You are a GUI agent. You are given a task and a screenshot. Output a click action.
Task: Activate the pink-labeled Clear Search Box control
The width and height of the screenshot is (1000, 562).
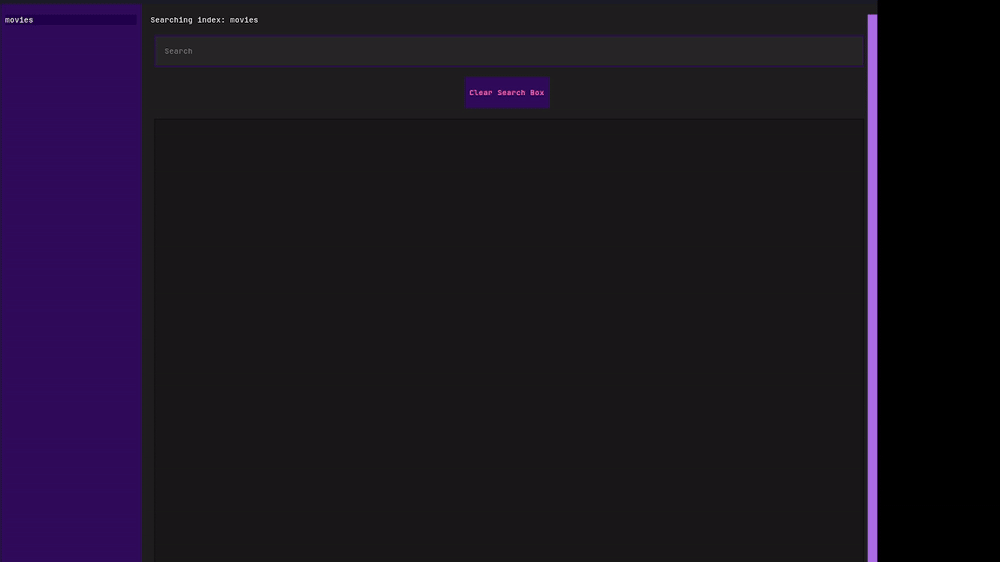pos(507,92)
